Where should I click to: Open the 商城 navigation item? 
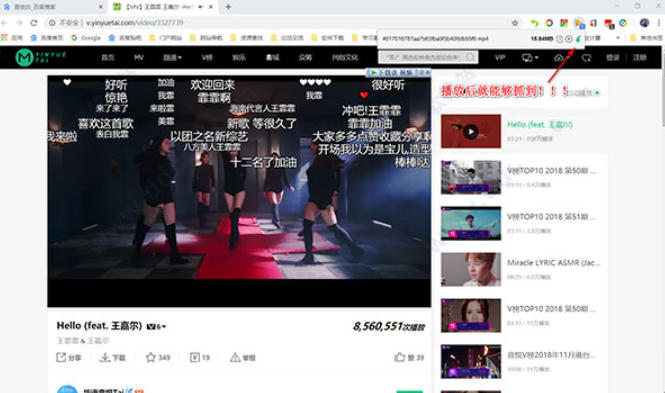coord(272,57)
